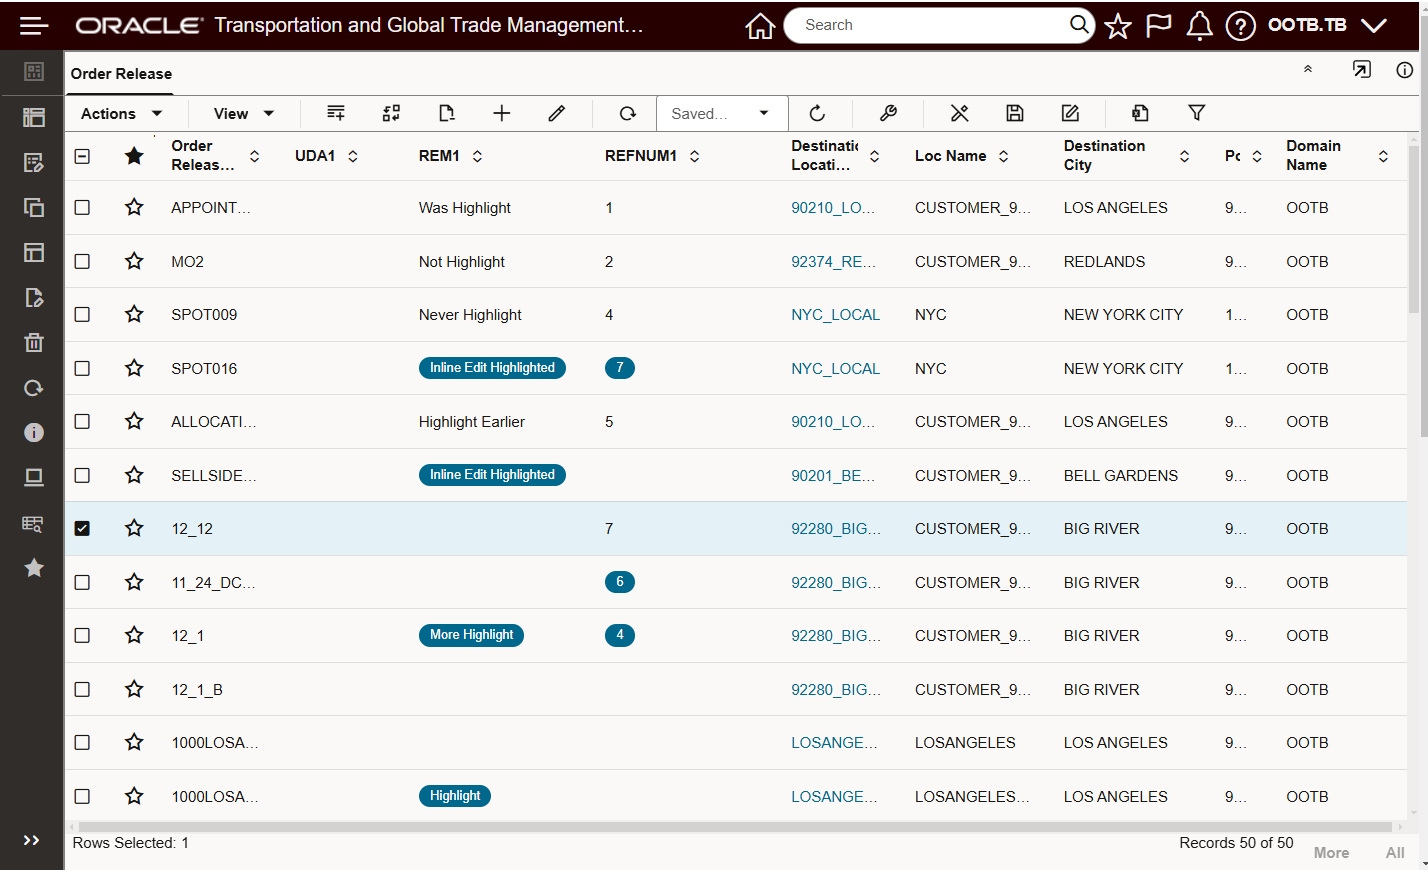Click the copy document icon in toolbar
This screenshot has width=1428, height=870.
[x=1140, y=113]
